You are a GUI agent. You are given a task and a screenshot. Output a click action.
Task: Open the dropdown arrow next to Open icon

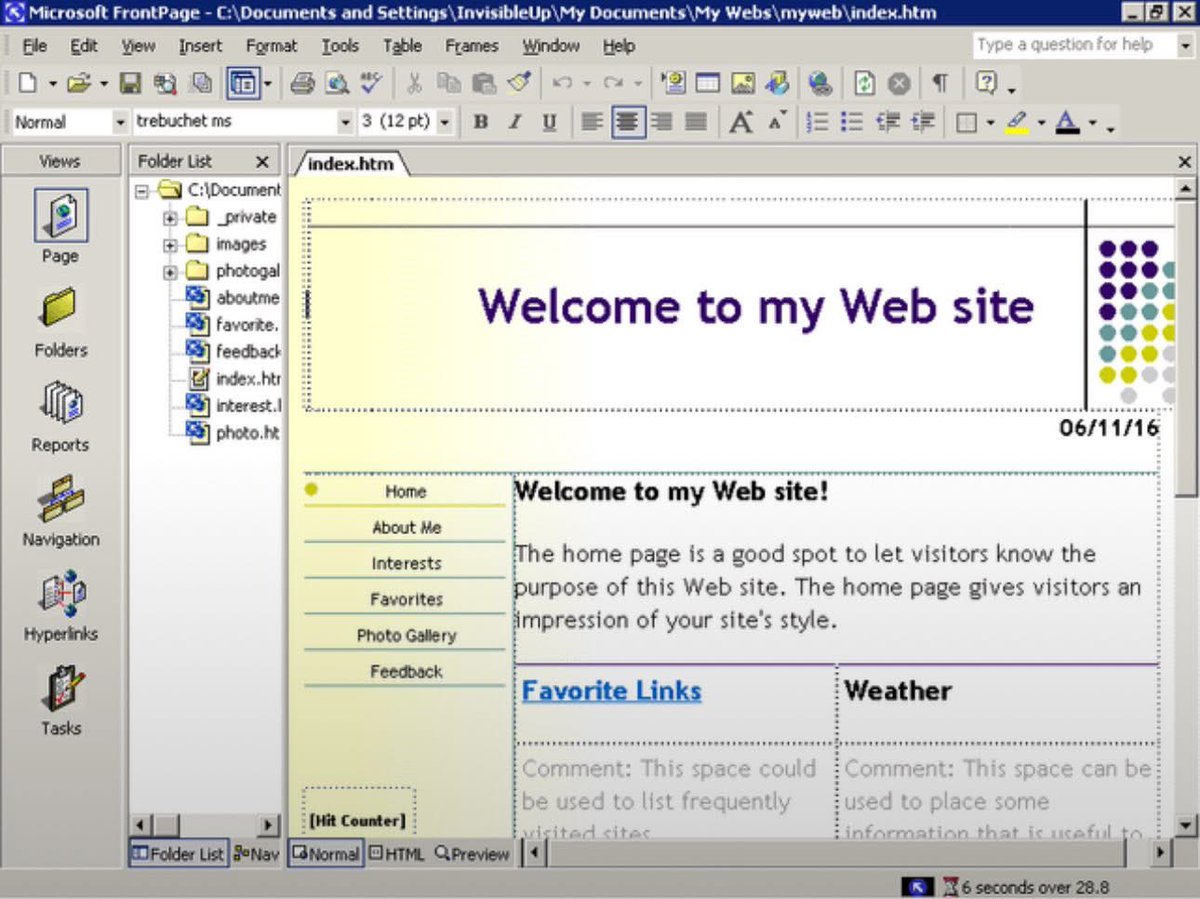(x=103, y=84)
